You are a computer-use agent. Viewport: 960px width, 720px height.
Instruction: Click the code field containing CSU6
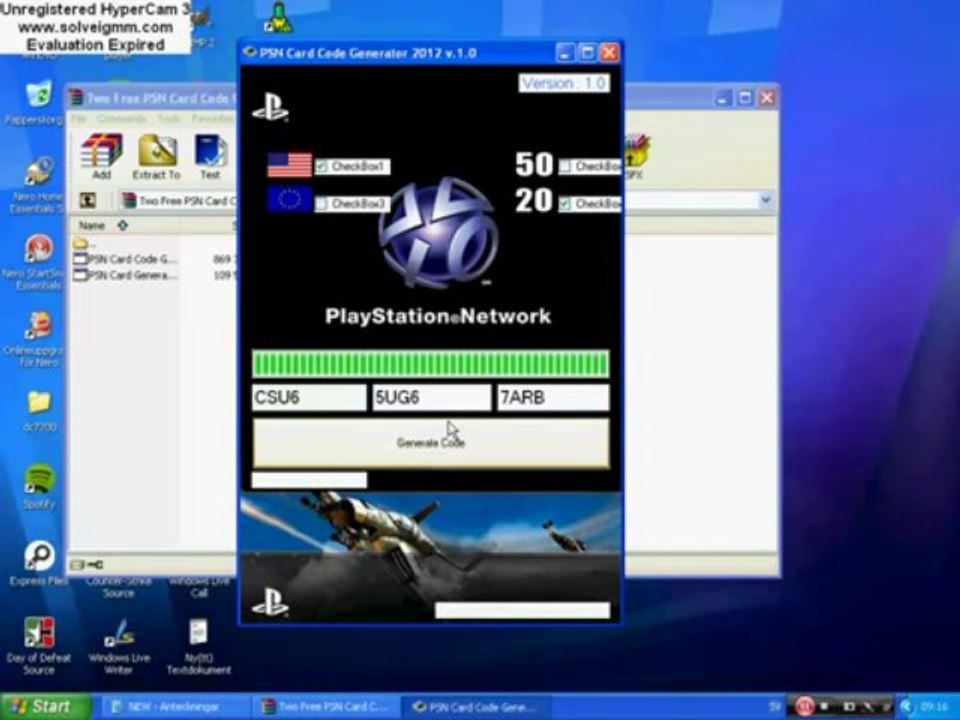[309, 397]
